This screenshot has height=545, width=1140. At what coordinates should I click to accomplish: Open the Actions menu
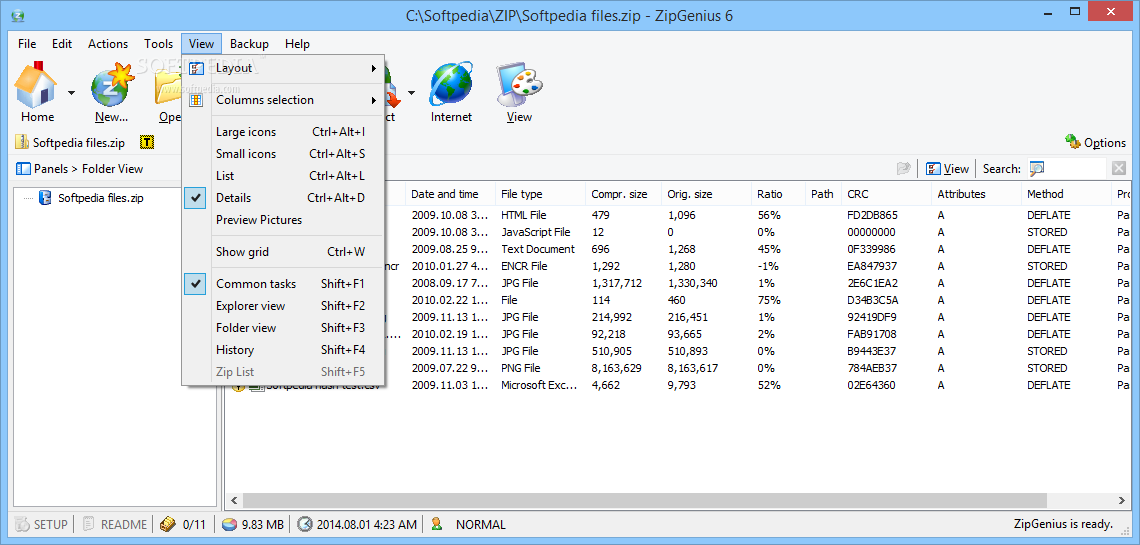(x=108, y=44)
